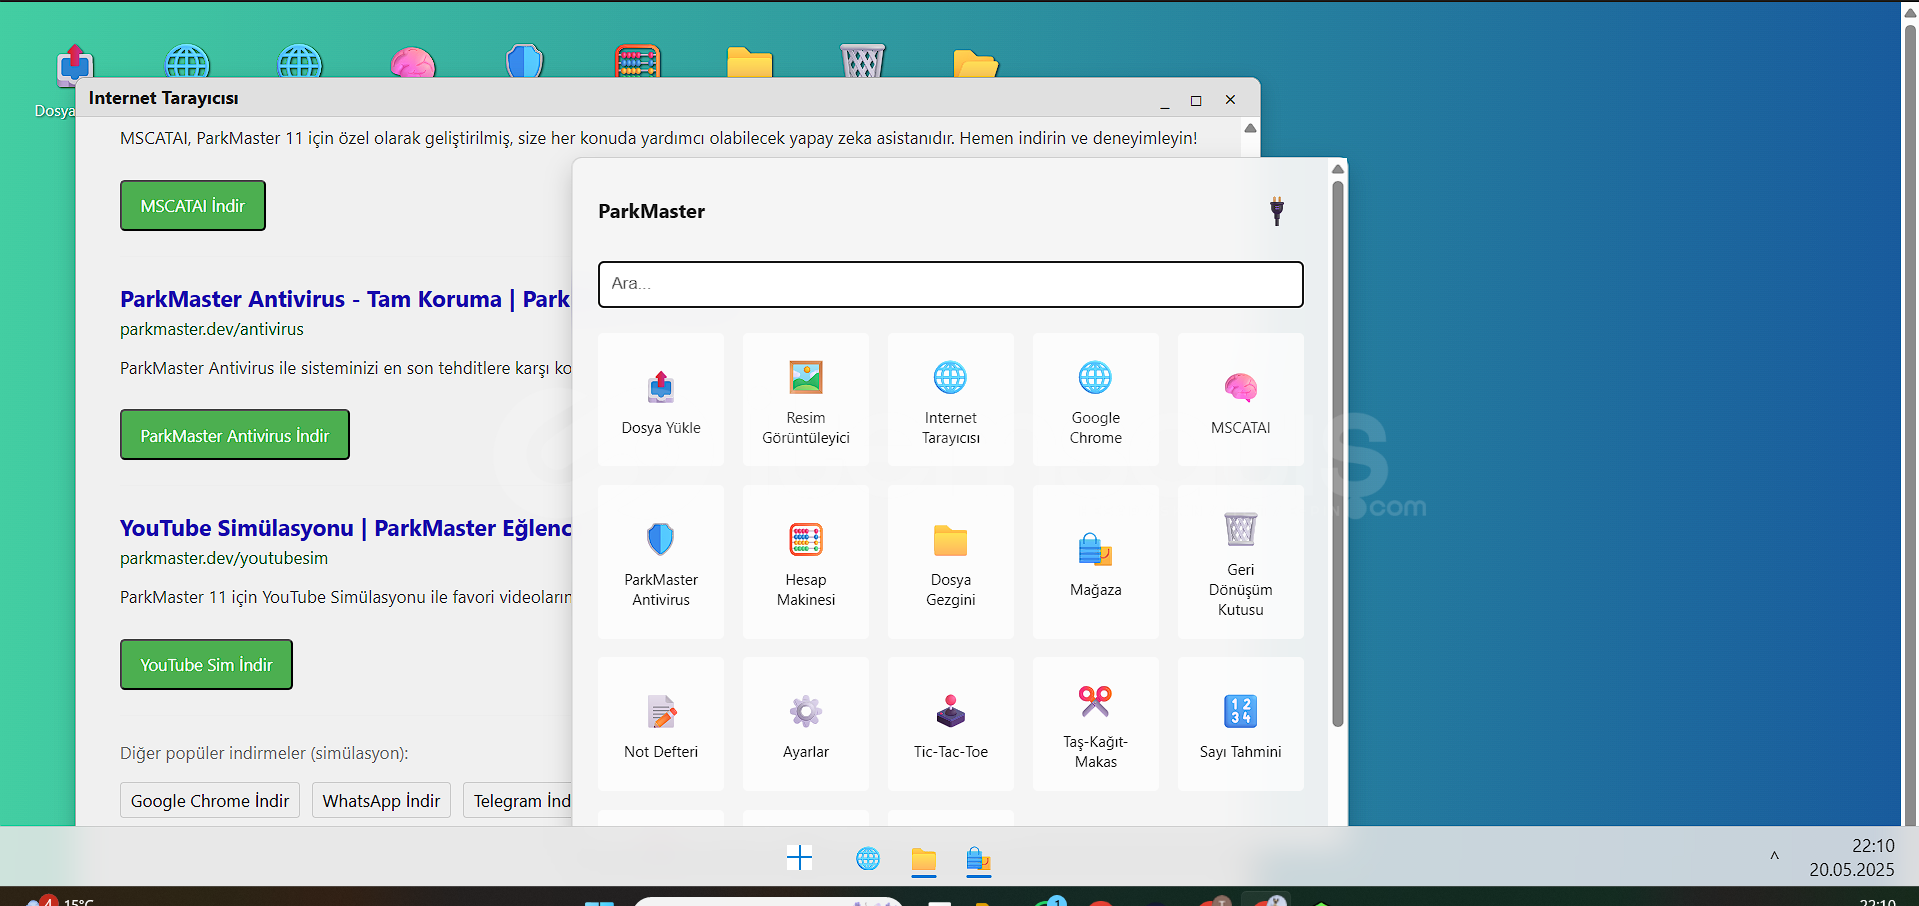Click the parkmaster.dev/youtubesim URL text
The image size is (1919, 906).
pos(224,558)
